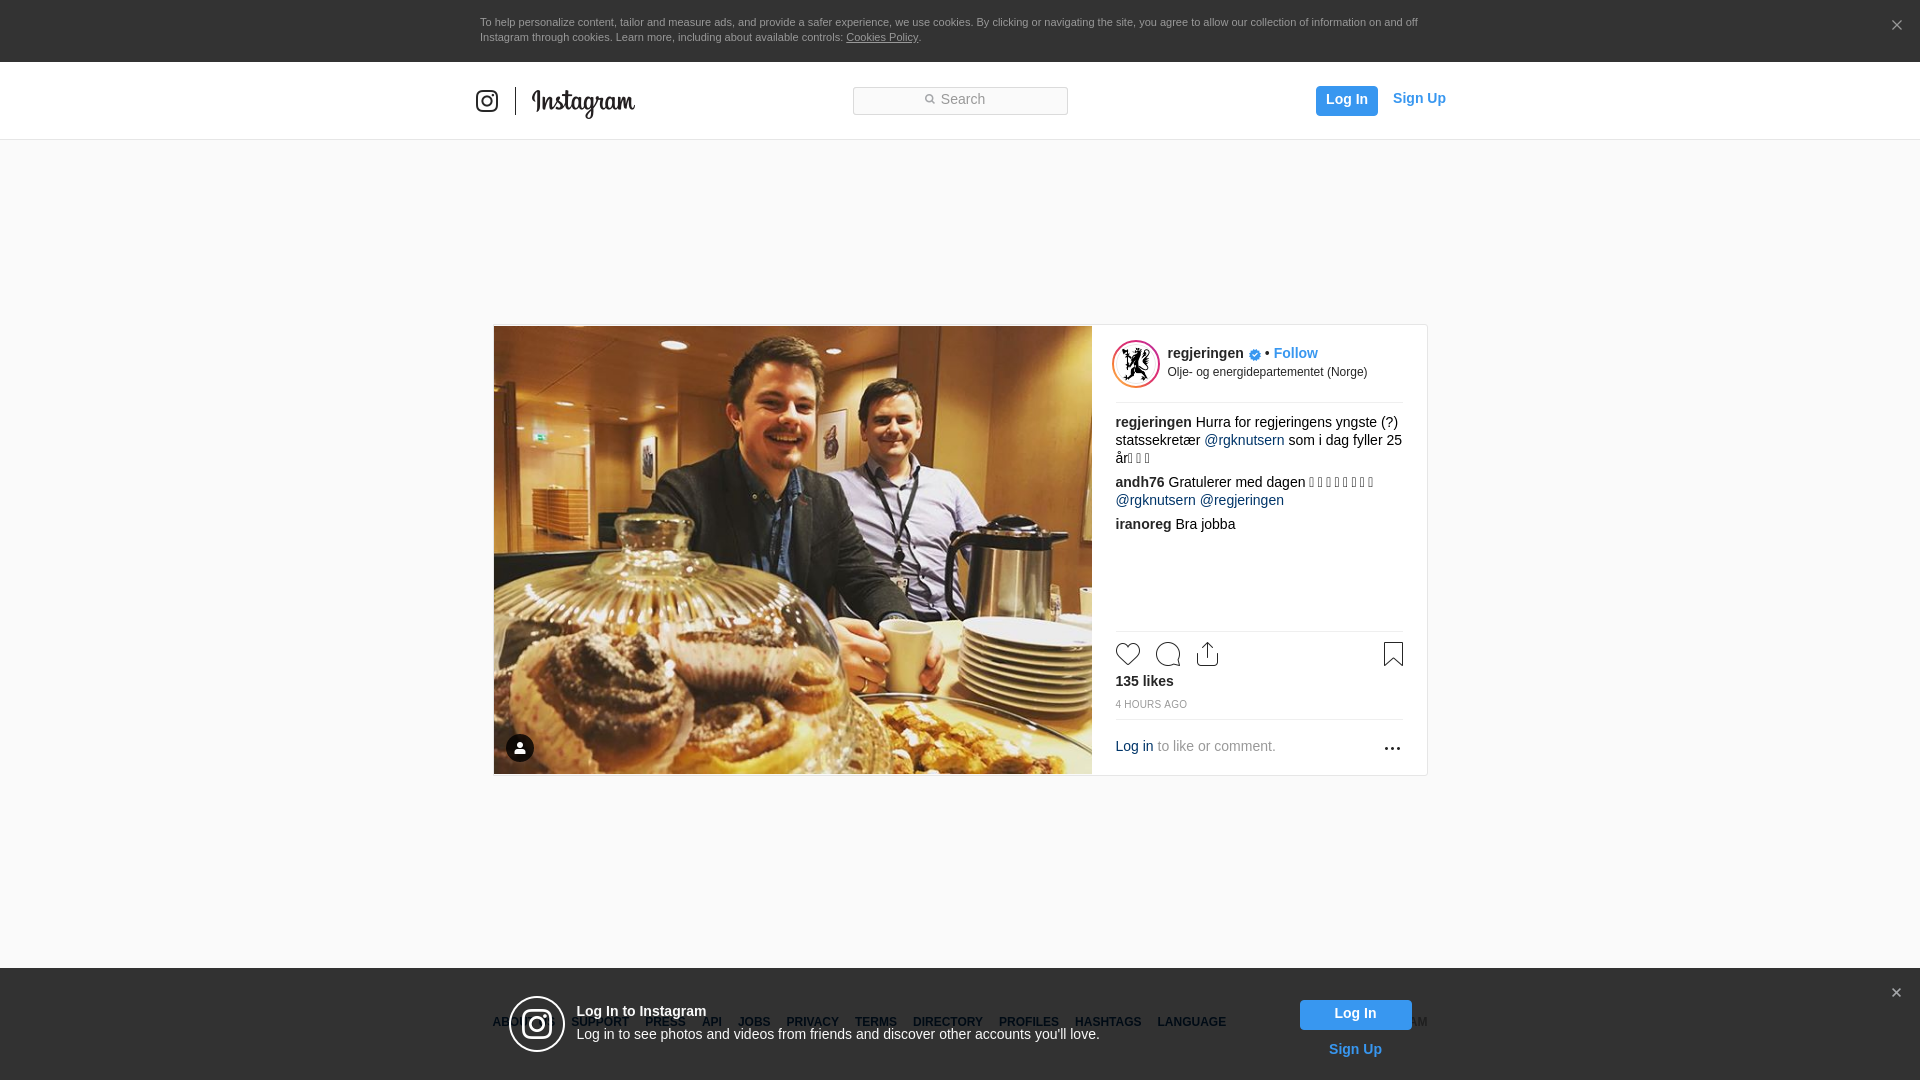Open regjeringen username in post header
Image resolution: width=1920 pixels, height=1080 pixels.
coord(1205,353)
